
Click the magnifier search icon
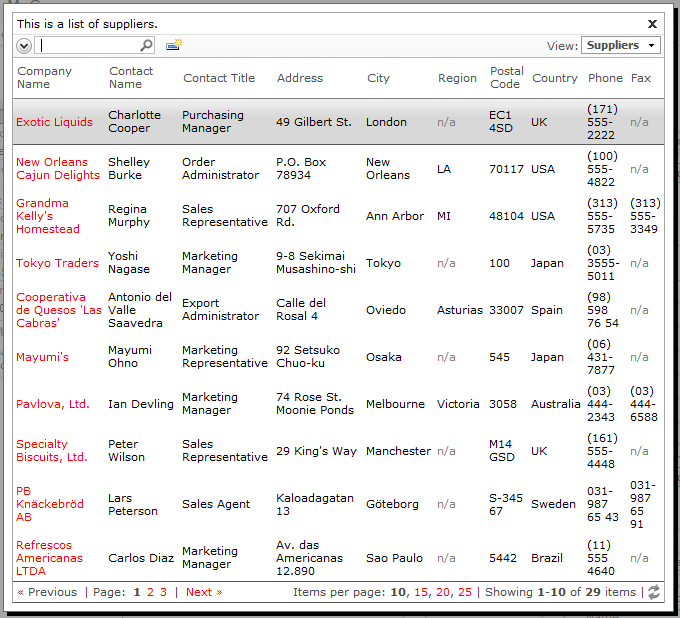tap(147, 45)
